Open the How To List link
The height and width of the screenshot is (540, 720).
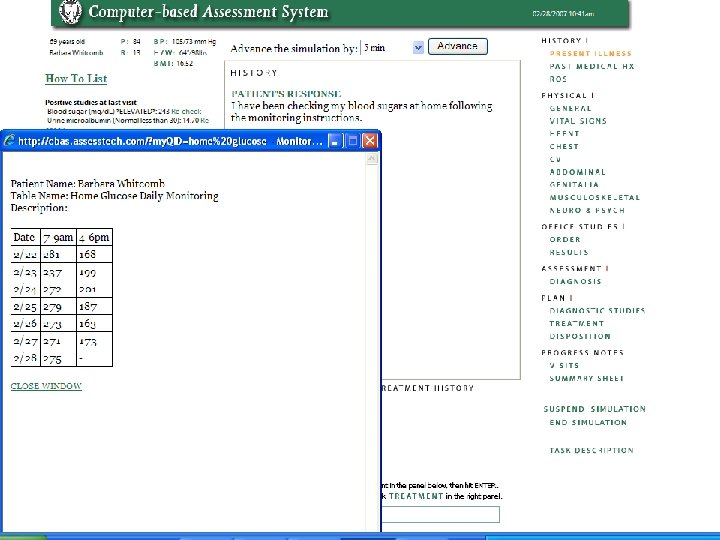tap(76, 79)
